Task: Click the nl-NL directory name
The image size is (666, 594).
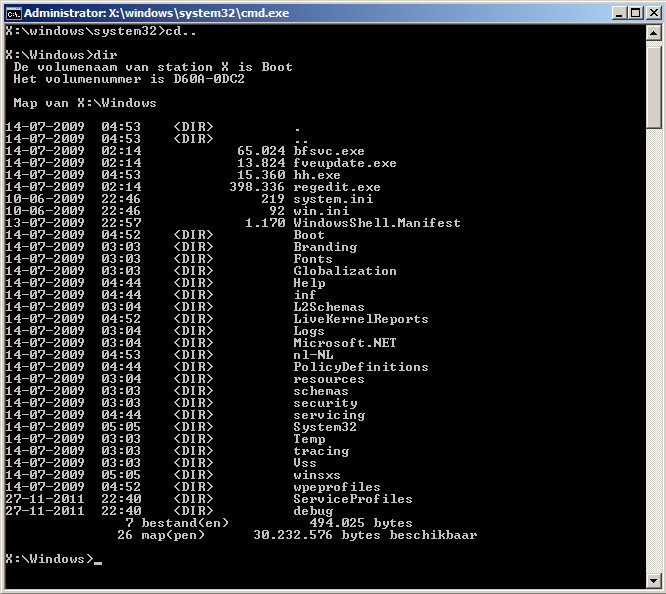Action: pos(313,355)
